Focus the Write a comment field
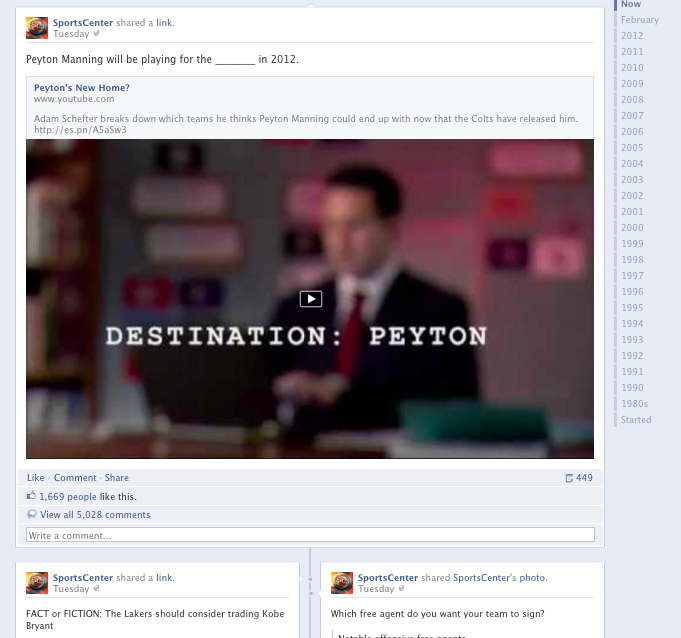681x638 pixels. click(x=310, y=535)
